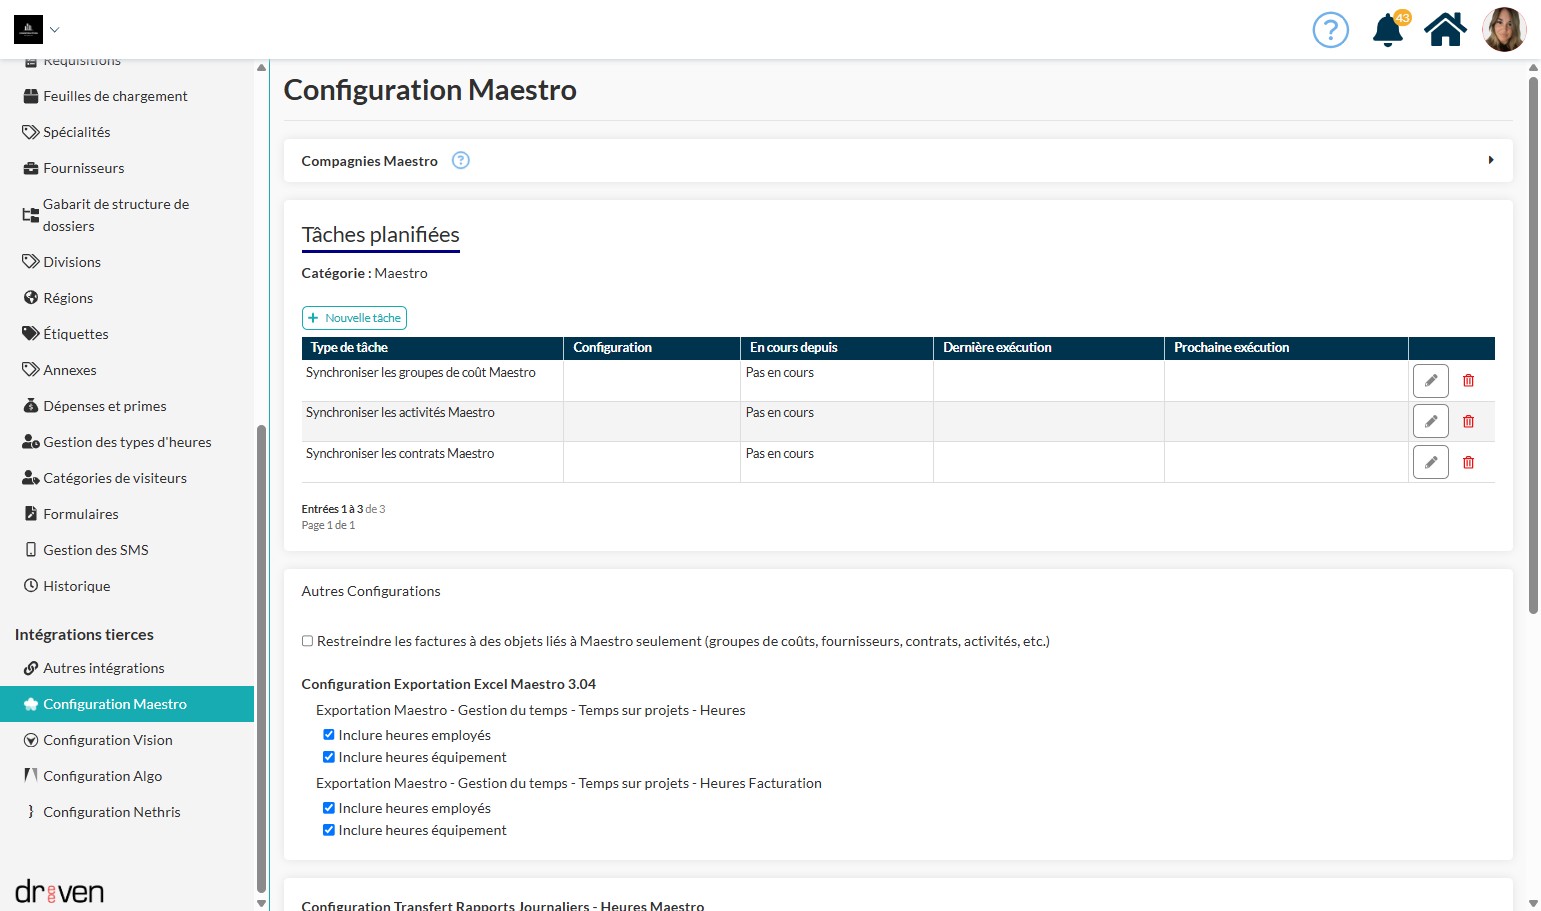Click 'Entrées 1 à 3 de 3' text
This screenshot has width=1541, height=911.
click(x=343, y=509)
